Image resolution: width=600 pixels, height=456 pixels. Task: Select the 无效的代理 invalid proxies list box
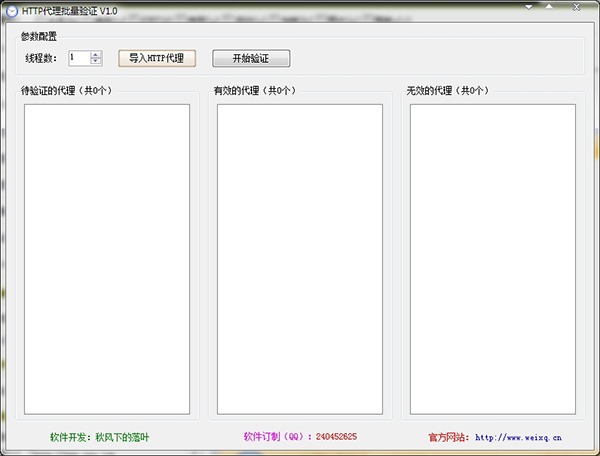[x=492, y=259]
